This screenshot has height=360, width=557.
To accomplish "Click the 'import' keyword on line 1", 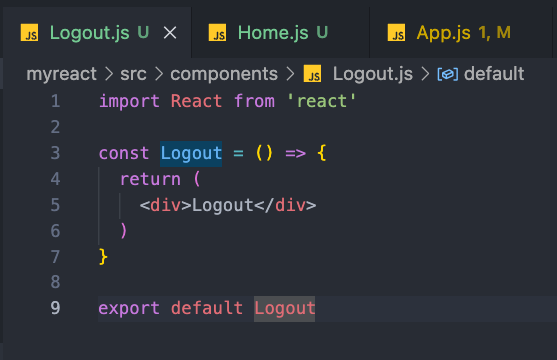I will tap(129, 102).
